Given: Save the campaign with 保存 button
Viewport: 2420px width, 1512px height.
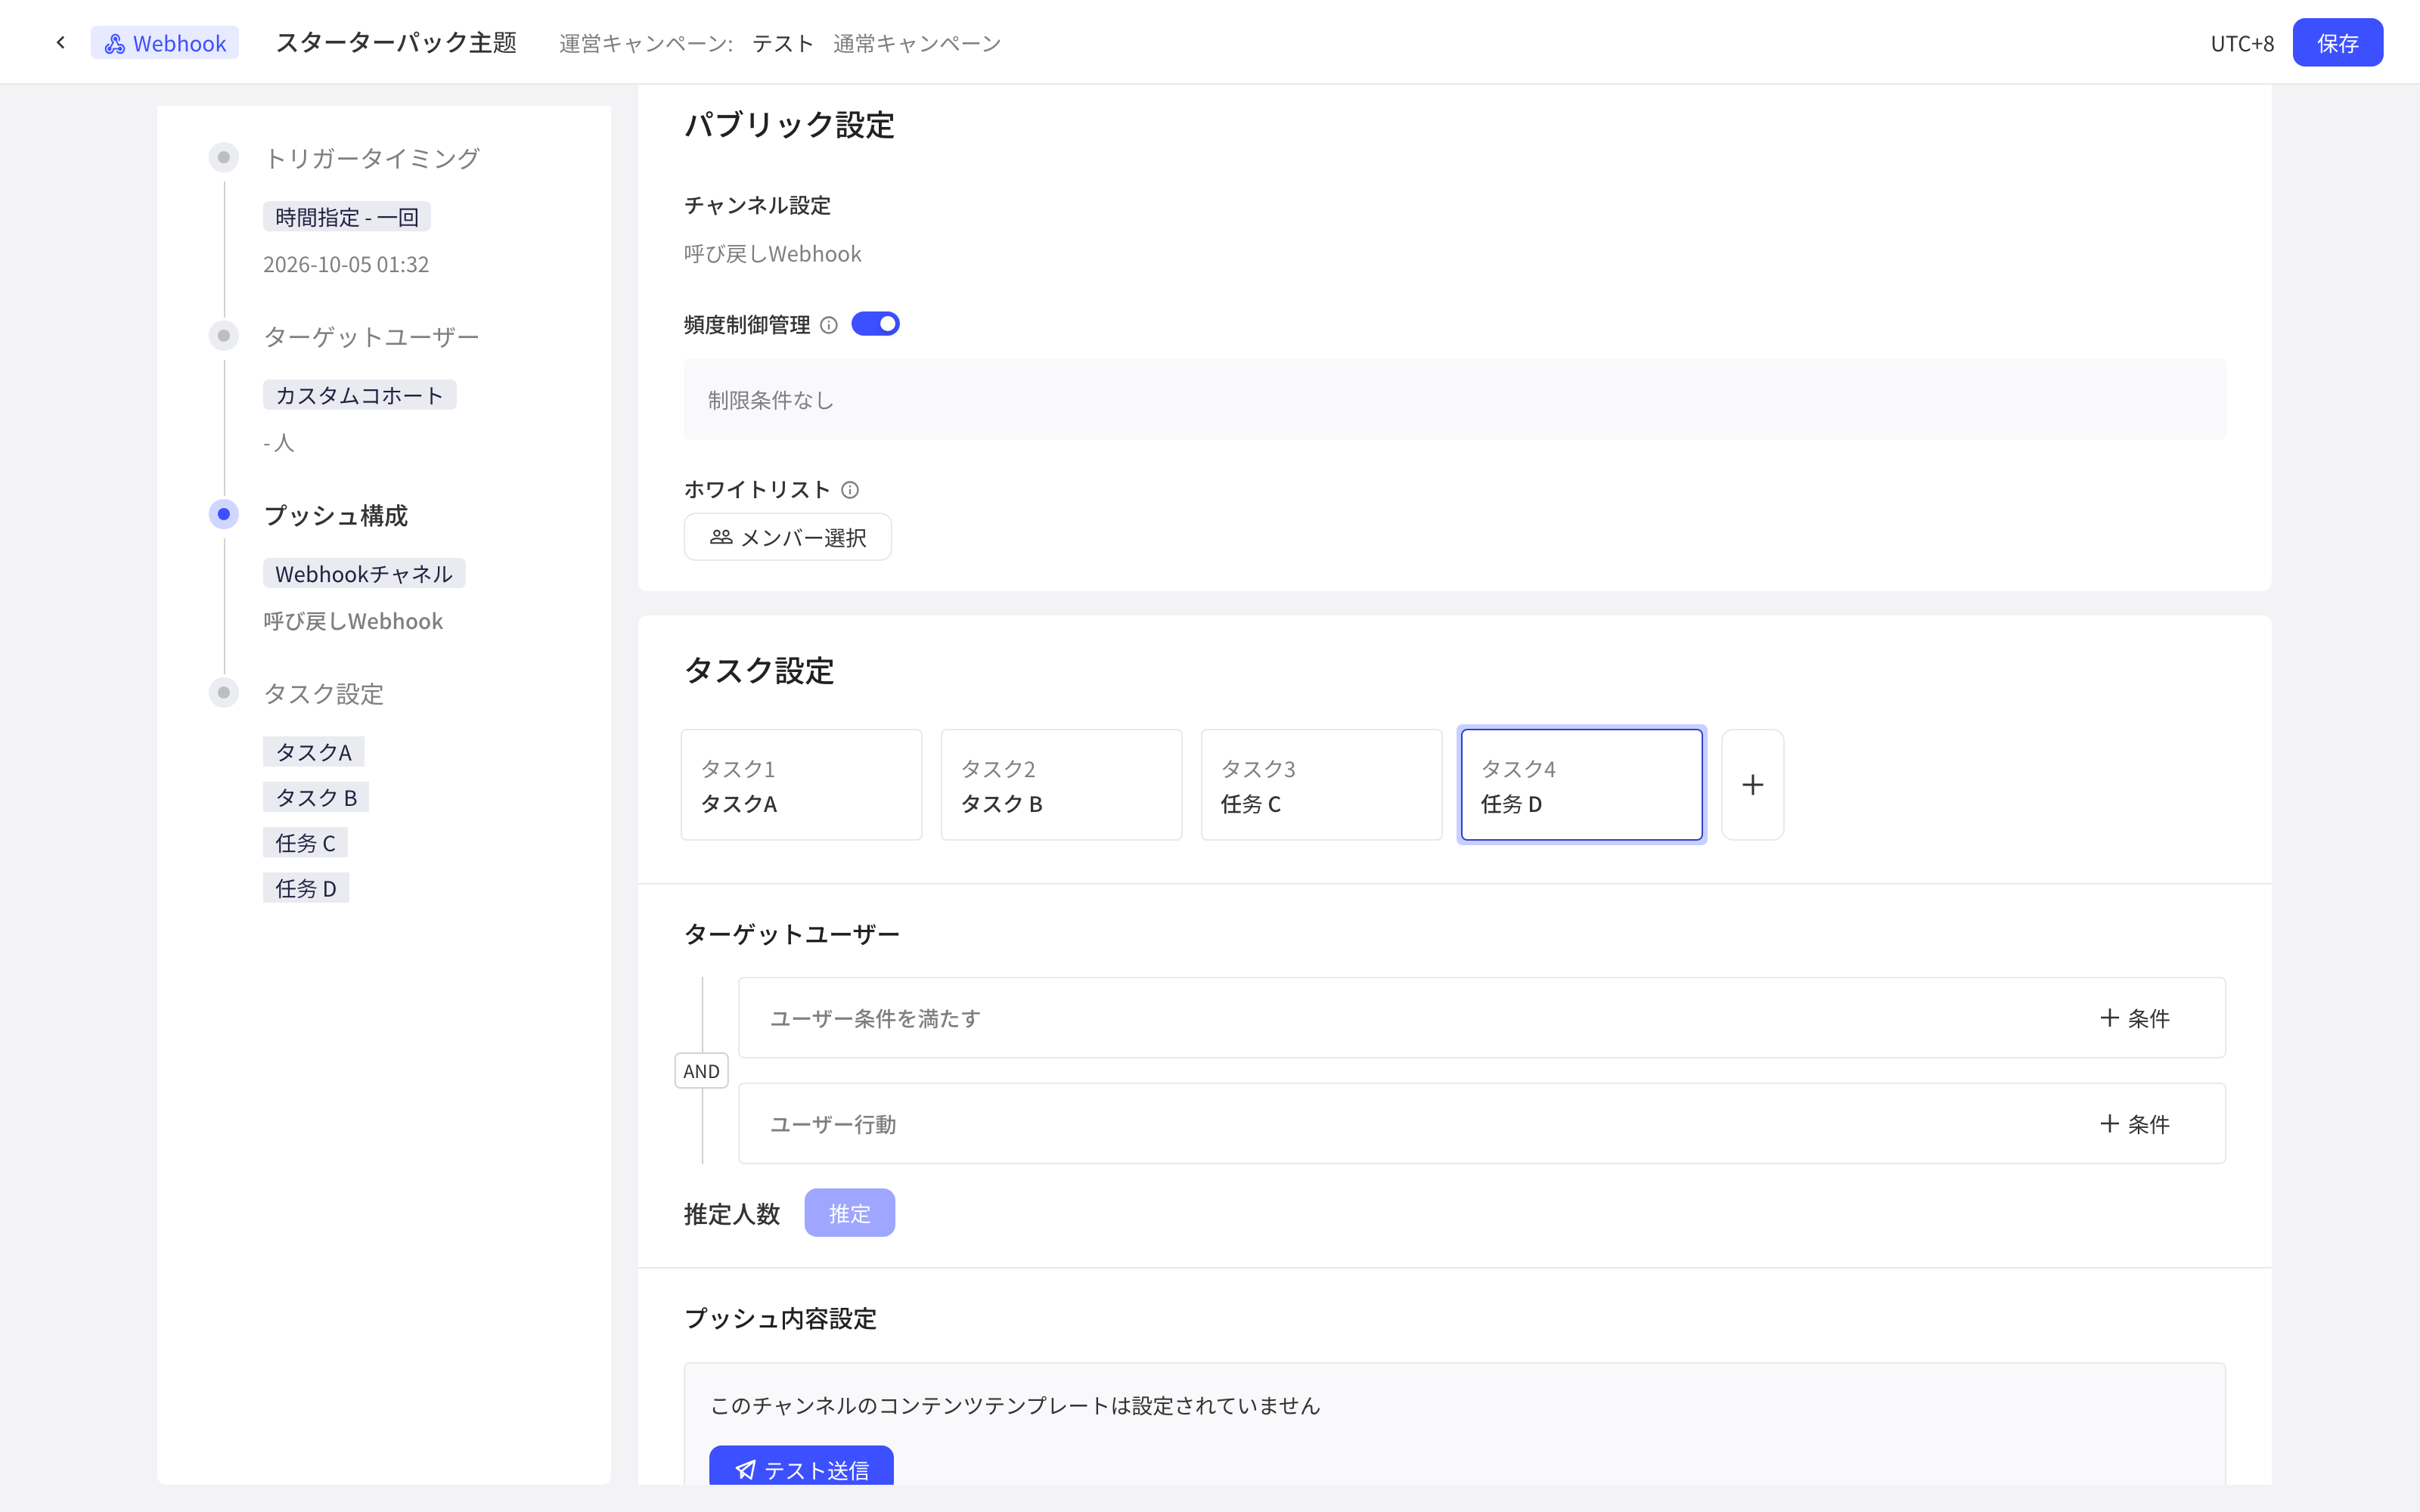Looking at the screenshot, I should pyautogui.click(x=2337, y=43).
